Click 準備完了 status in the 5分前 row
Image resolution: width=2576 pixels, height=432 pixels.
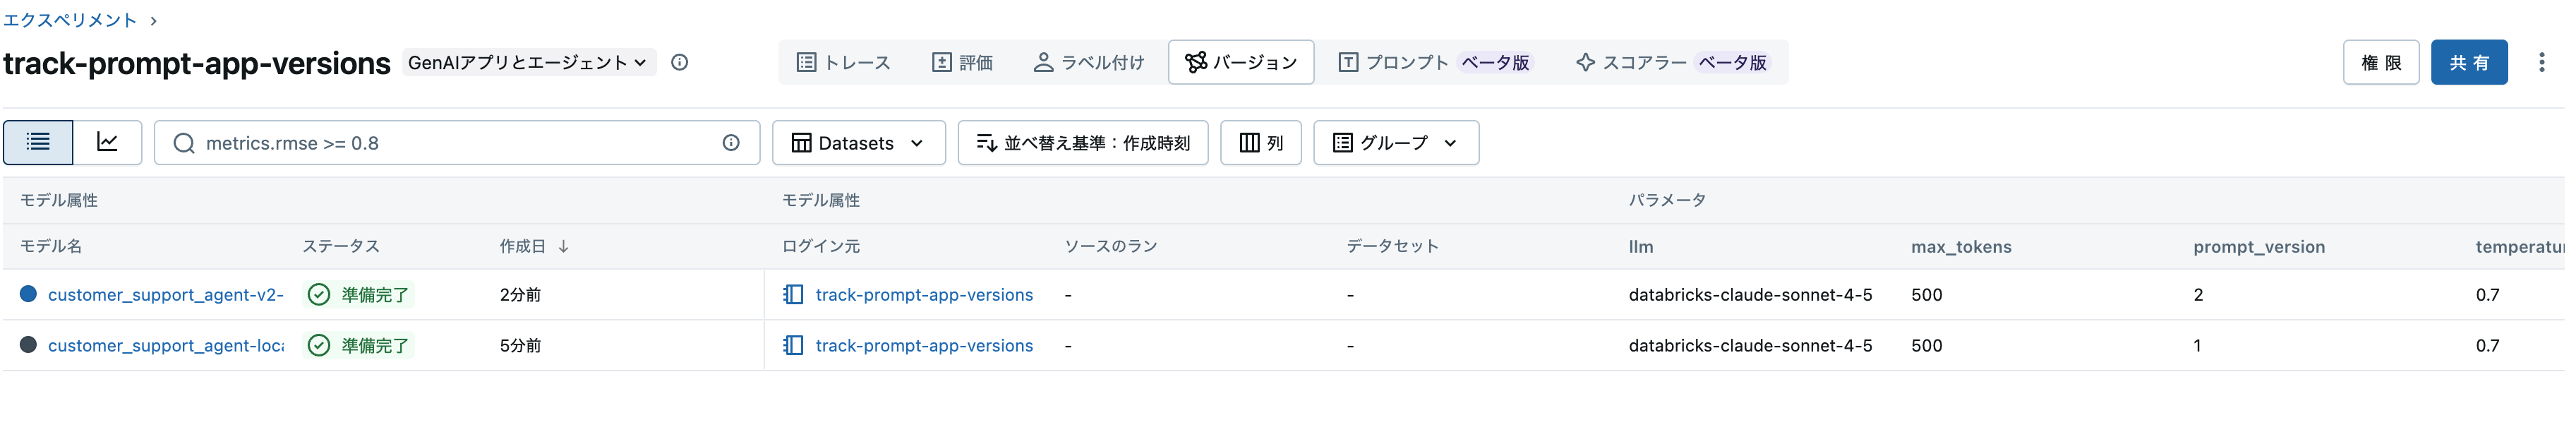pyautogui.click(x=359, y=345)
